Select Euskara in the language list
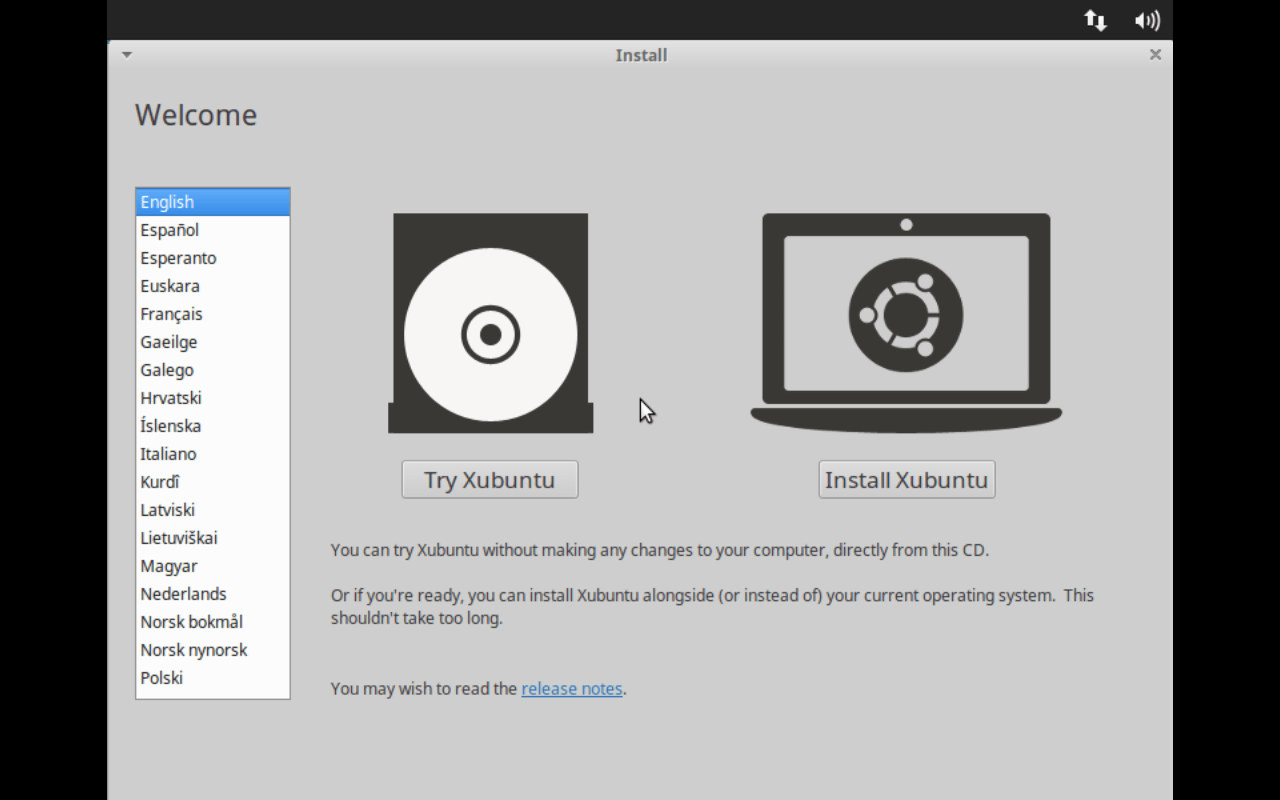Screen dimensions: 1280x800 click(x=213, y=286)
